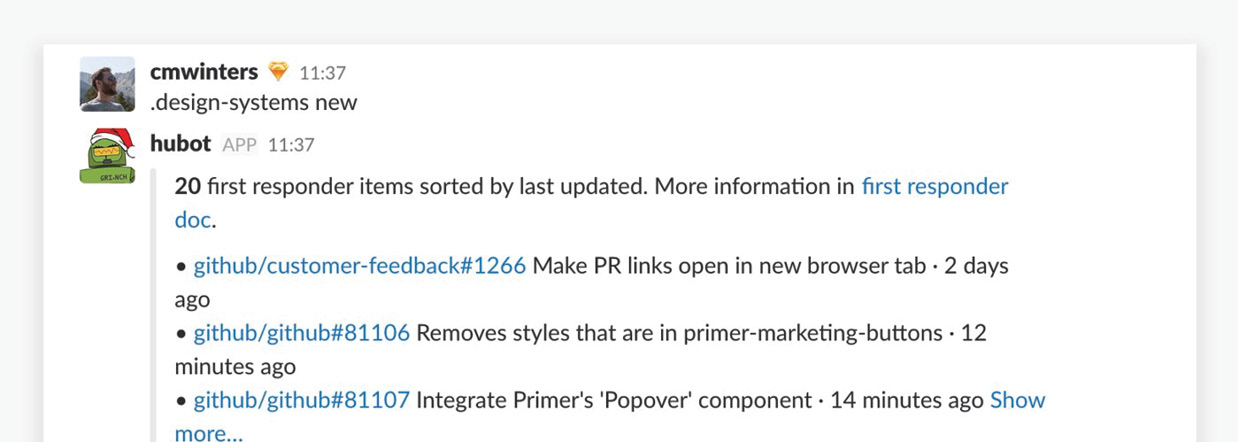Click the '20' bold item count
Image resolution: width=1238 pixels, height=442 pixels.
coord(188,186)
